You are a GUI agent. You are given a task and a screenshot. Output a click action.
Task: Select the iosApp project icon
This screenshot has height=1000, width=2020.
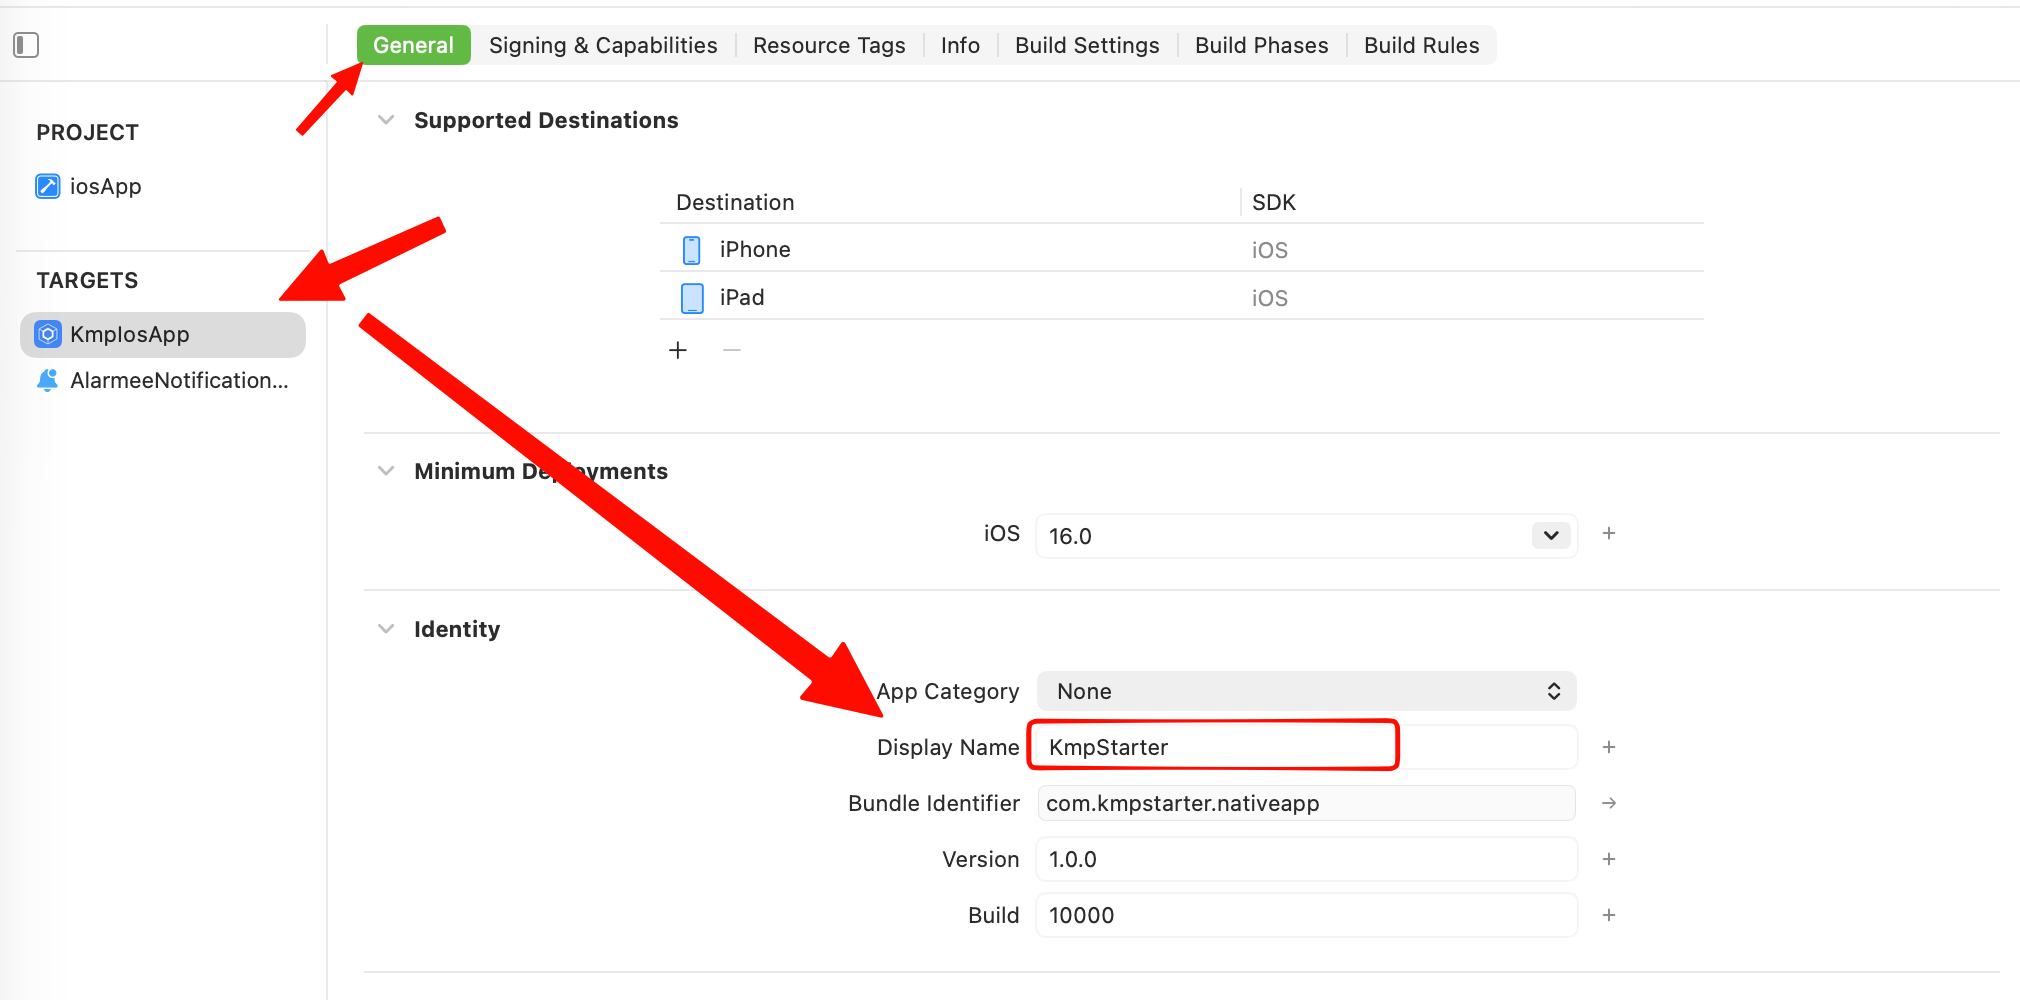[48, 187]
